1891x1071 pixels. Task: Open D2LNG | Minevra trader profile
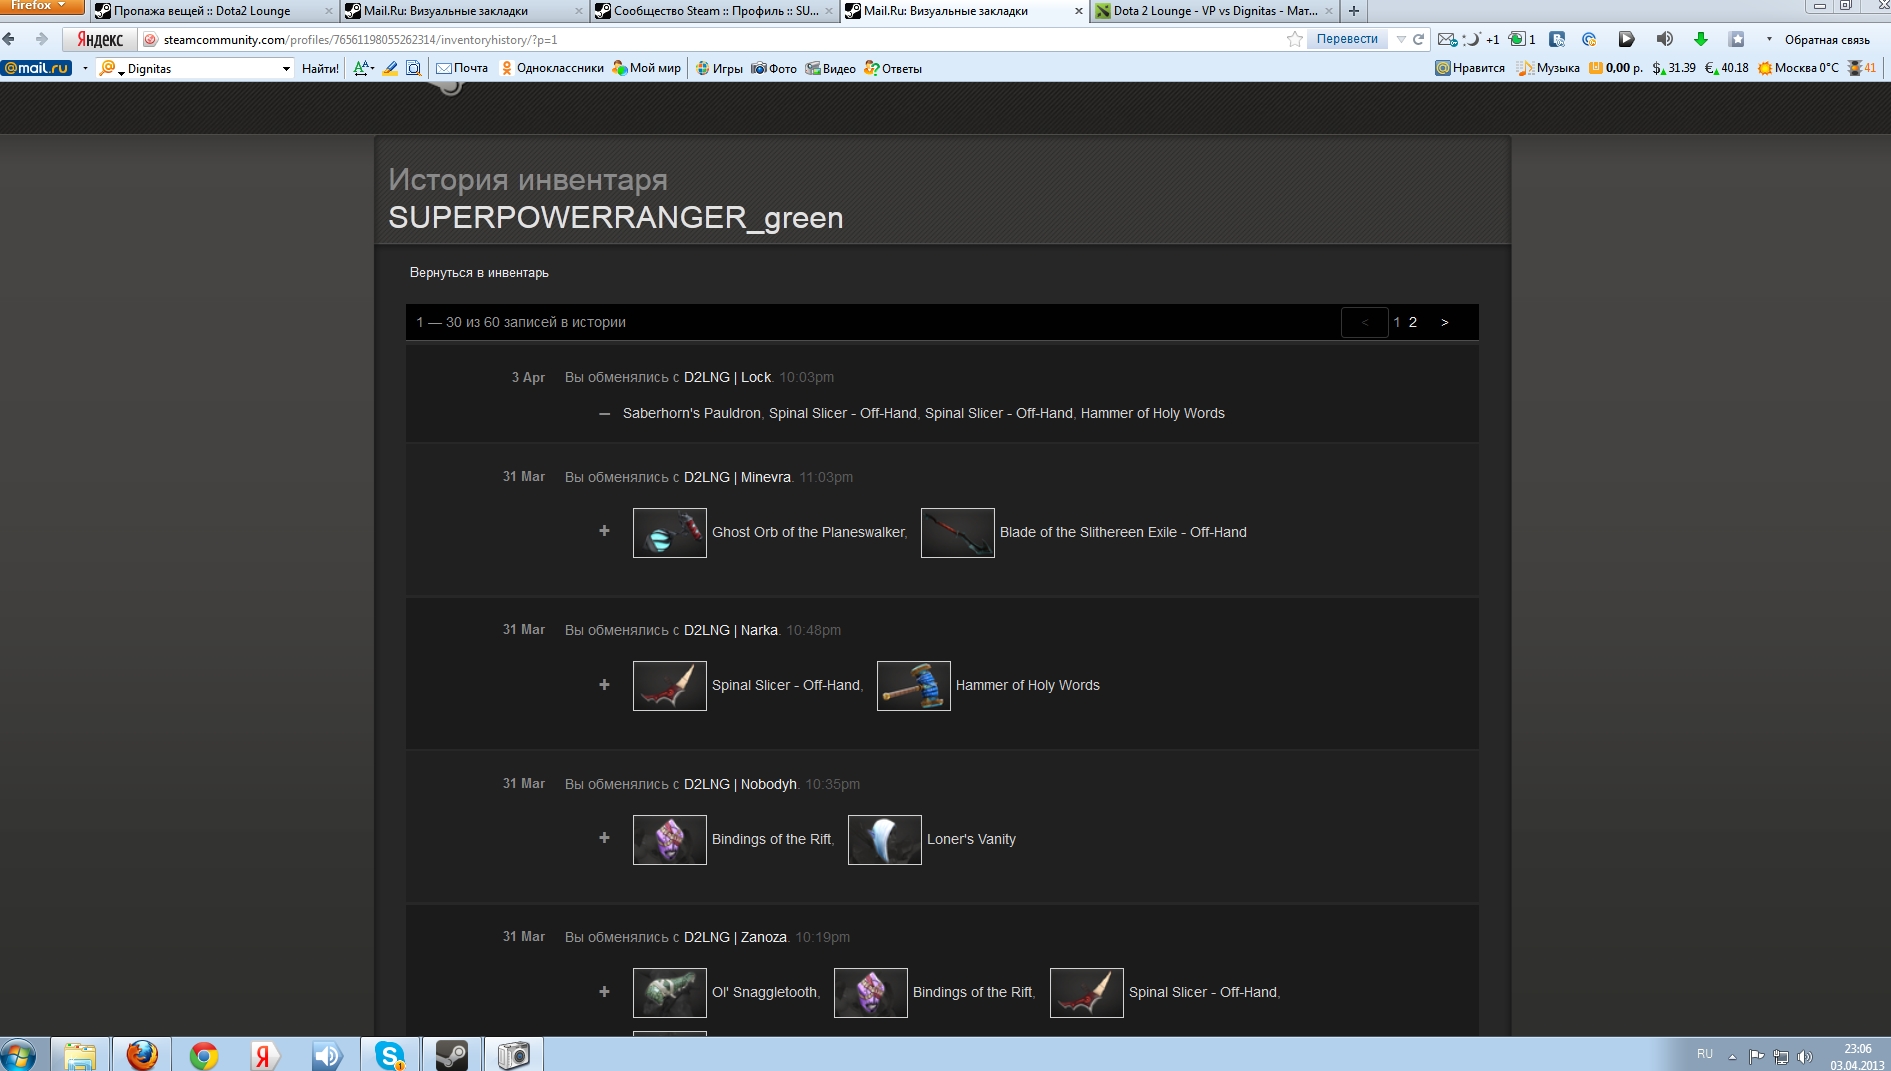[x=737, y=477]
